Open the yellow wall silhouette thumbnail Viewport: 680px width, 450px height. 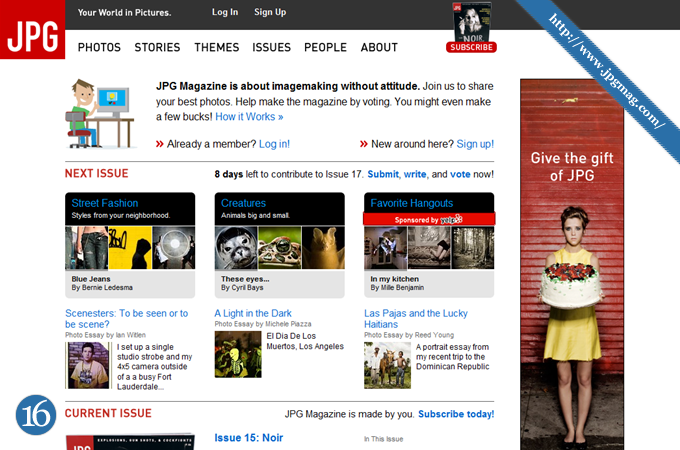(x=130, y=248)
